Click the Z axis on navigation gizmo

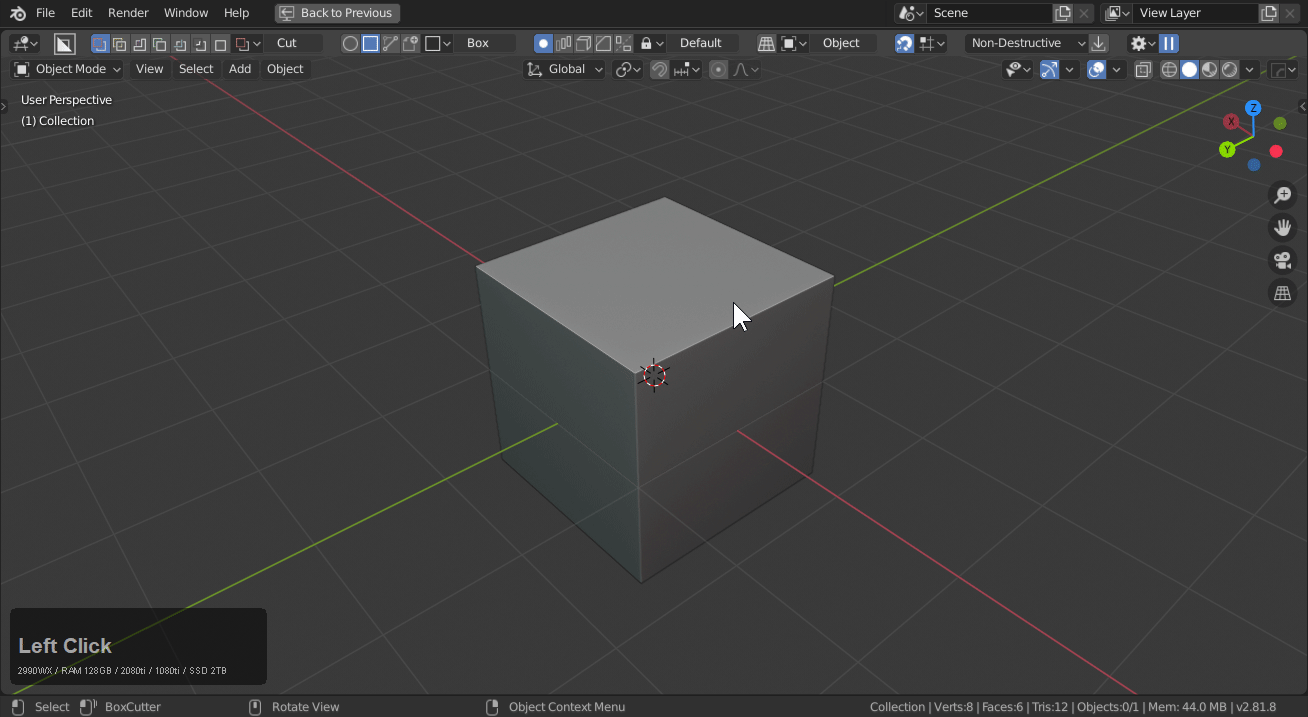click(x=1253, y=108)
